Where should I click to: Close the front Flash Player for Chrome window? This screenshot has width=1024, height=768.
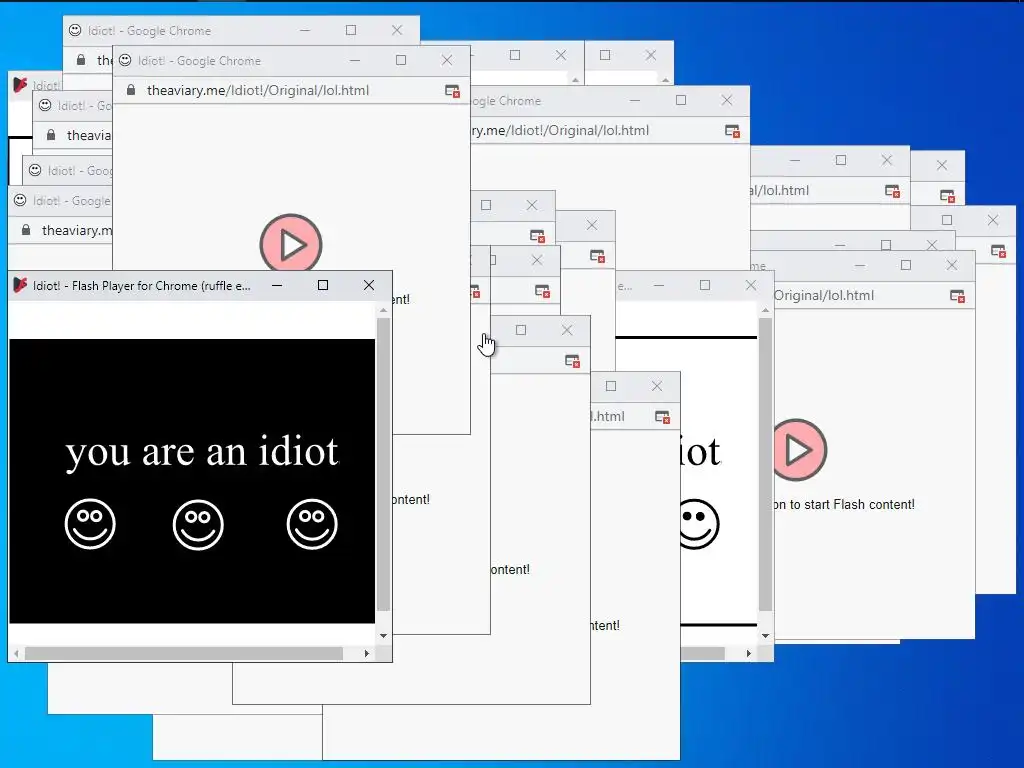(x=369, y=285)
